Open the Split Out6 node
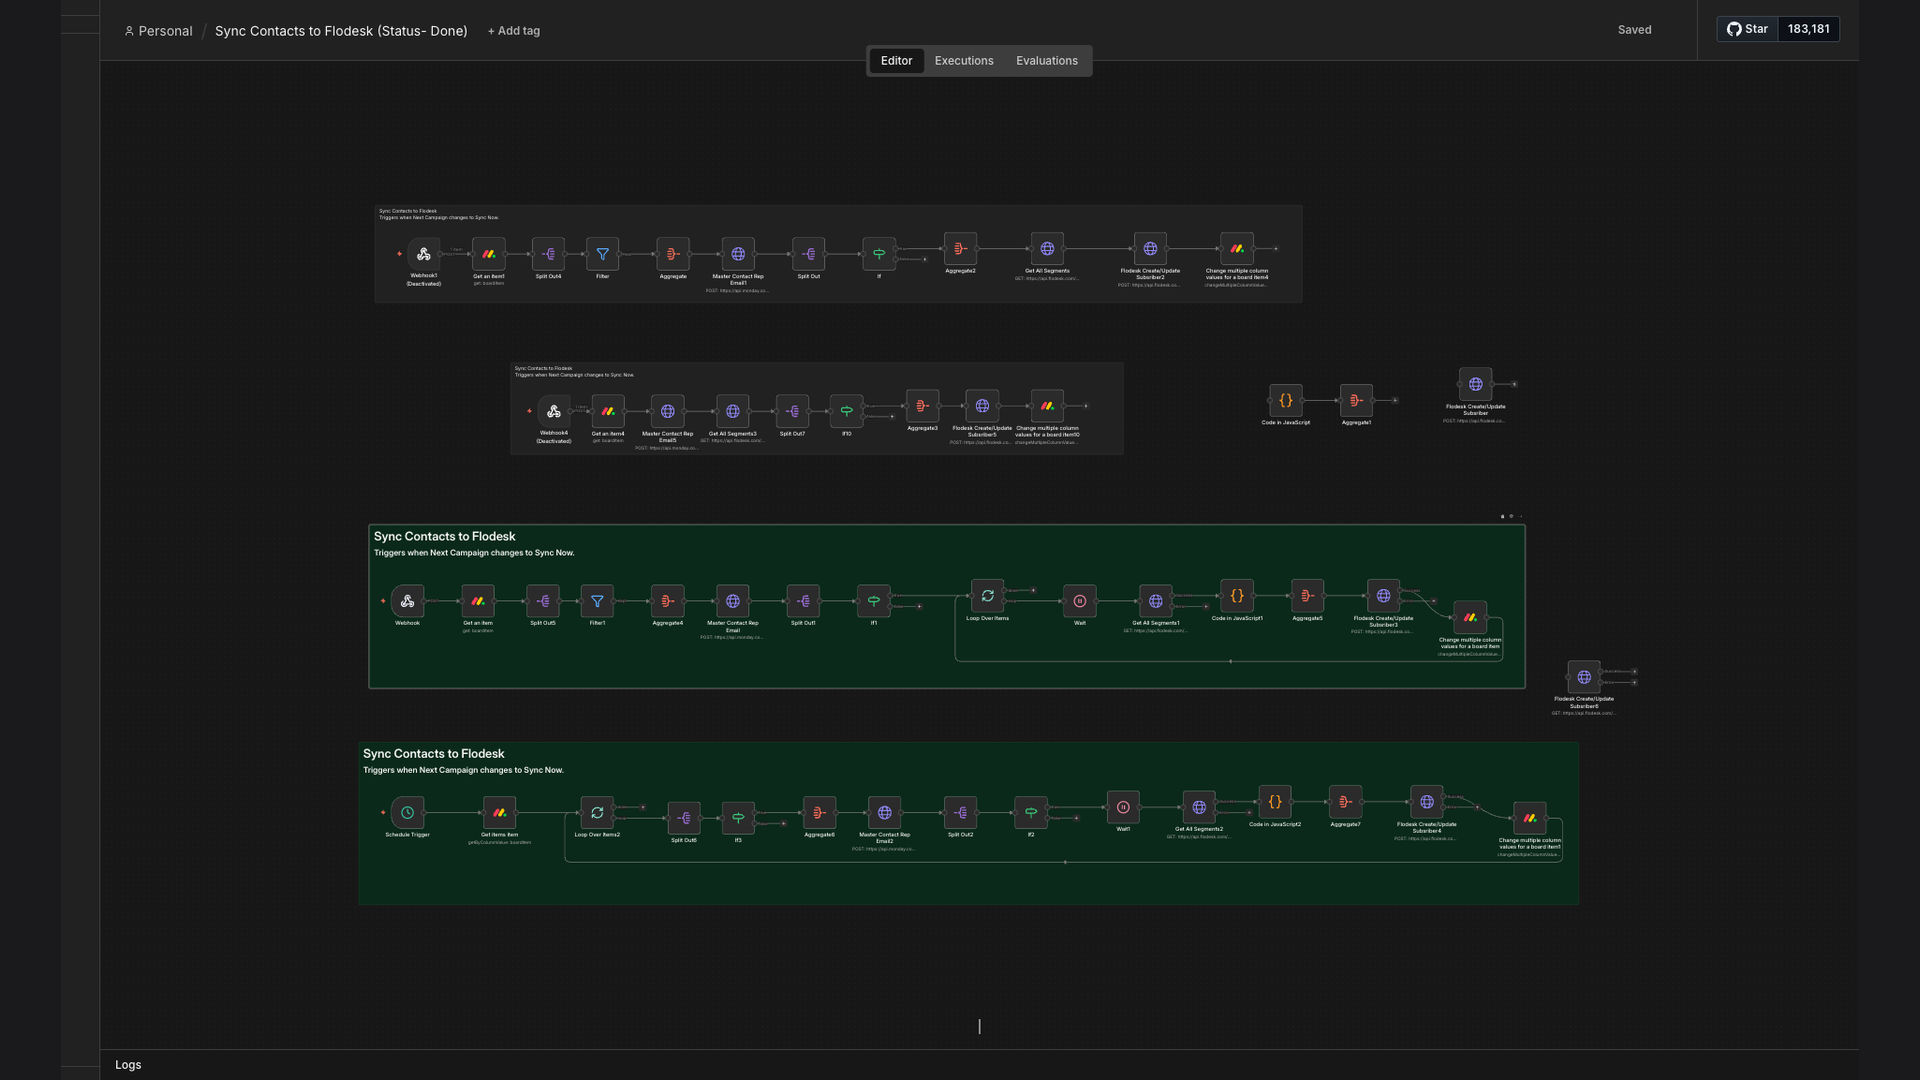This screenshot has height=1080, width=1920. (684, 818)
